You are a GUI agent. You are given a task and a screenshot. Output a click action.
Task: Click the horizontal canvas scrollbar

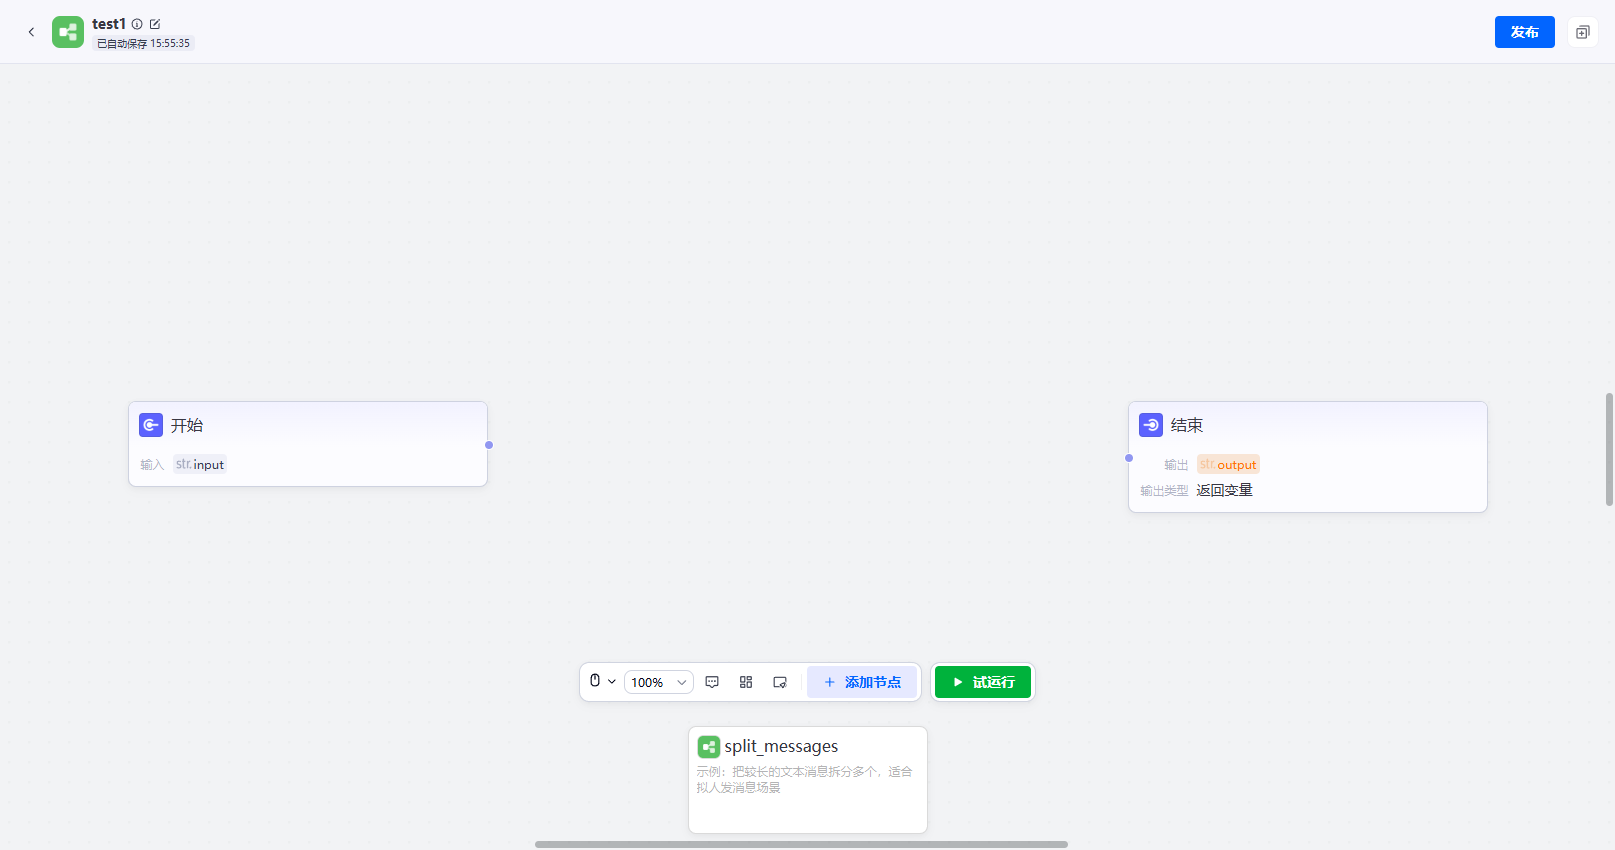click(x=801, y=844)
